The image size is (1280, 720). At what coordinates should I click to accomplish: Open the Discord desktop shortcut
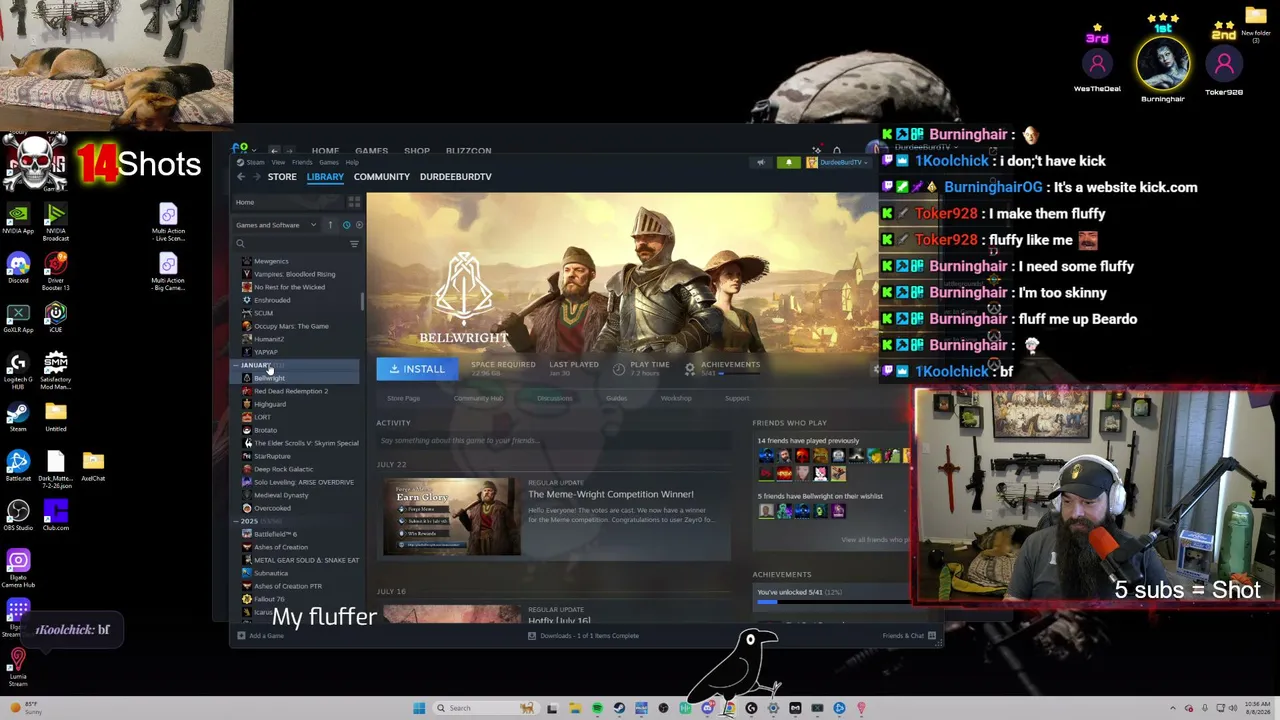(x=18, y=267)
